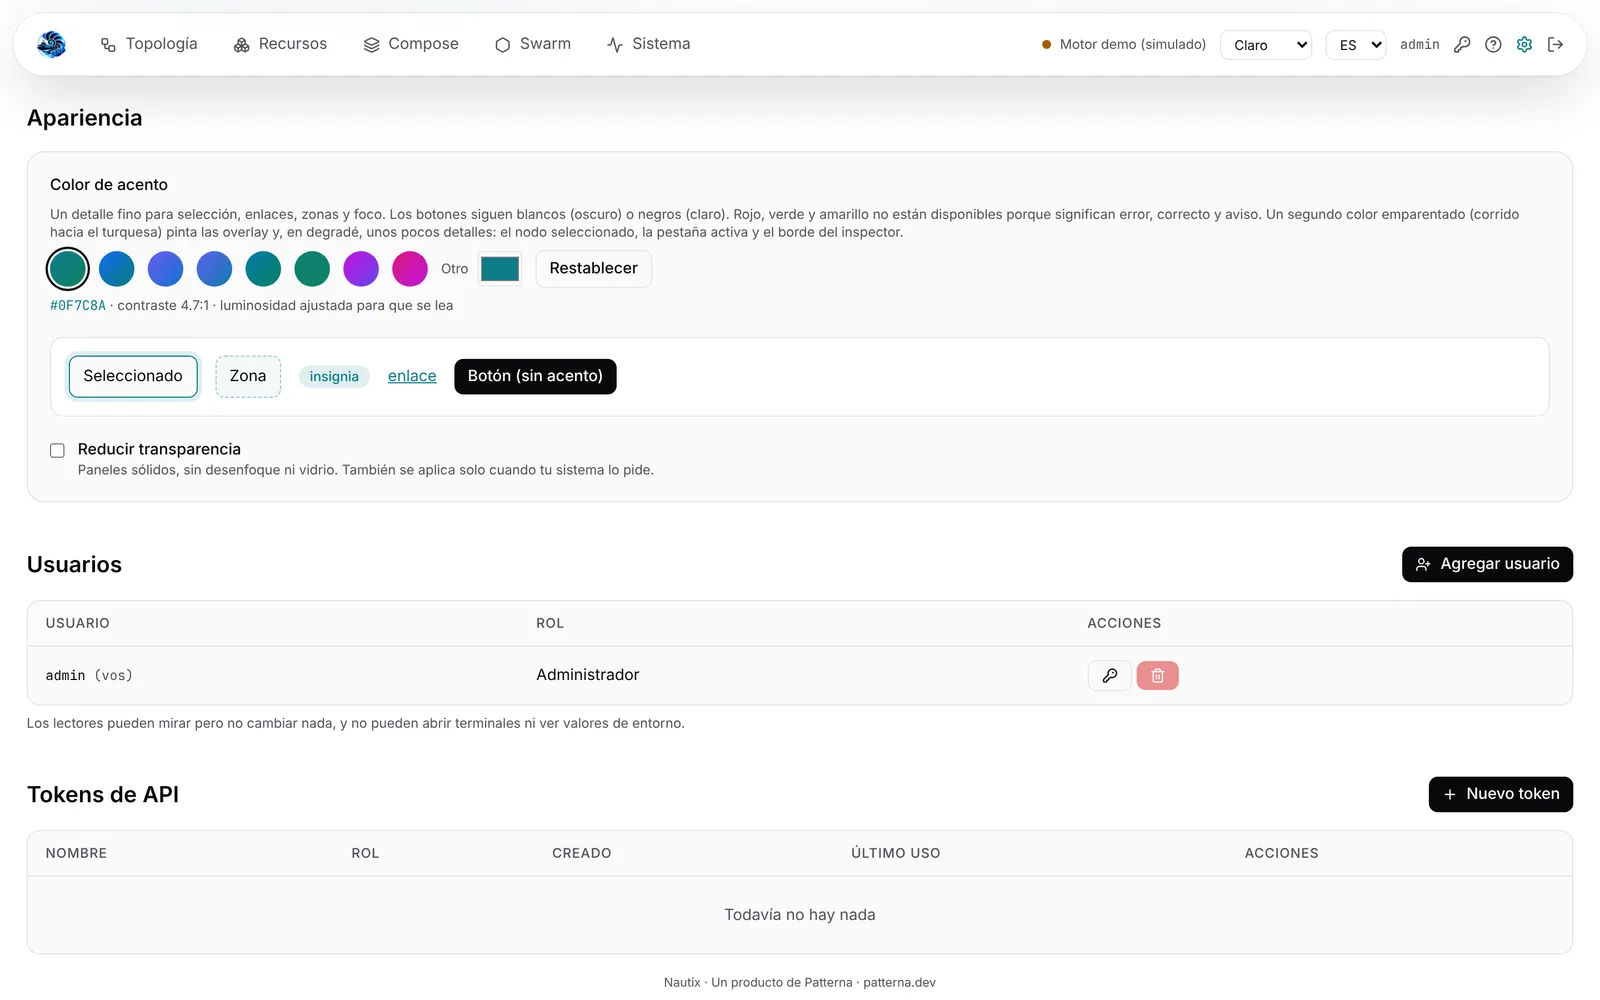The image size is (1600, 1000).
Task: Click the Restablecer button
Action: [x=594, y=268]
